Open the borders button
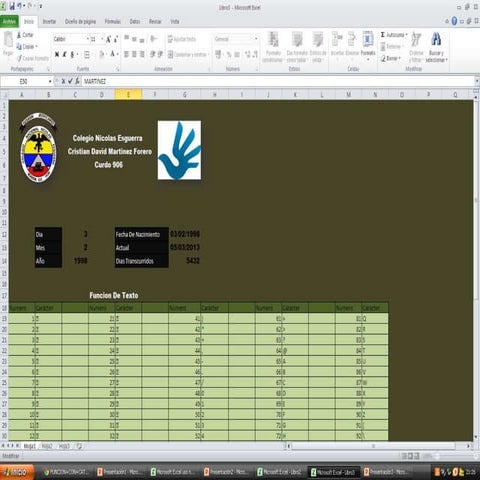 coord(87,54)
